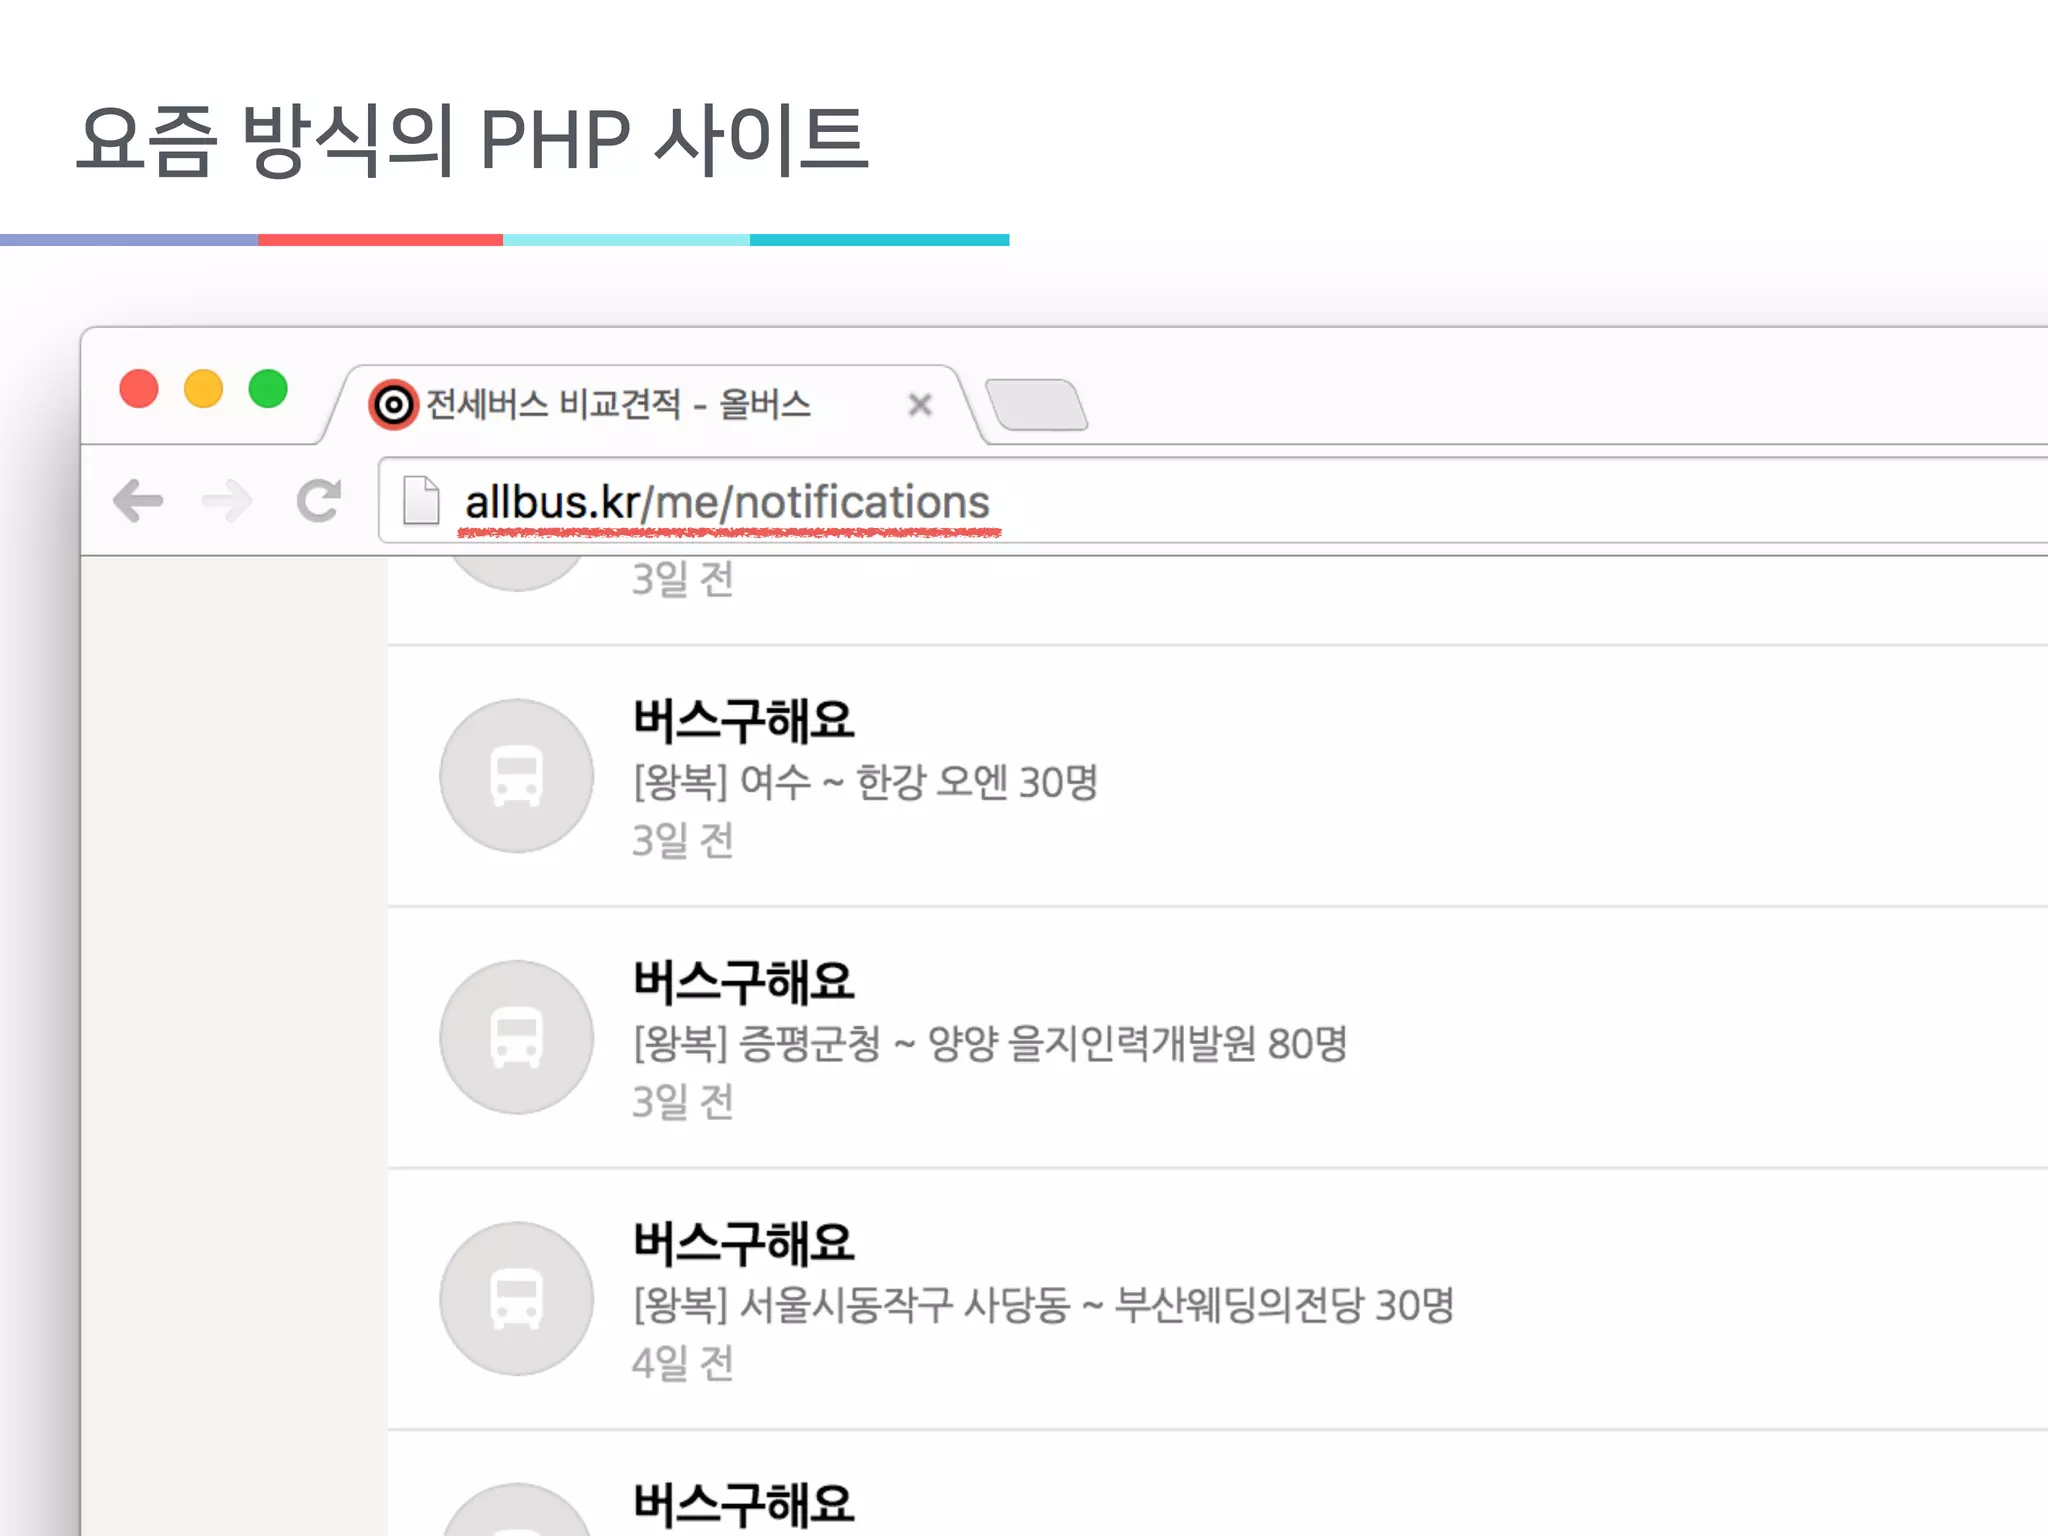Open 버스구해요 title above 여수 ~ 한강 오엔

pyautogui.click(x=744, y=721)
